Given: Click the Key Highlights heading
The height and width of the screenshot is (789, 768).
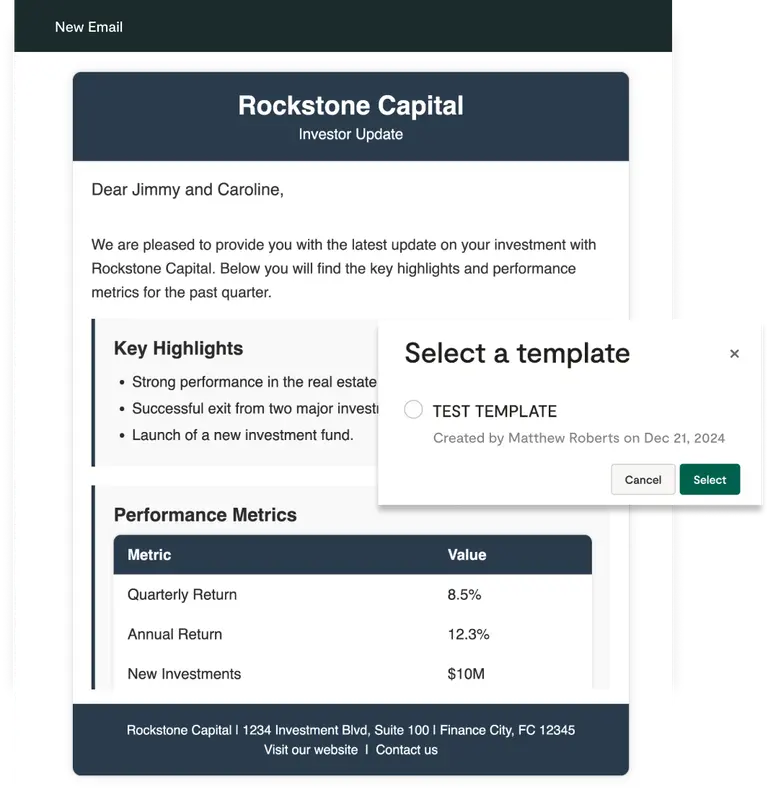Looking at the screenshot, I should click(178, 348).
